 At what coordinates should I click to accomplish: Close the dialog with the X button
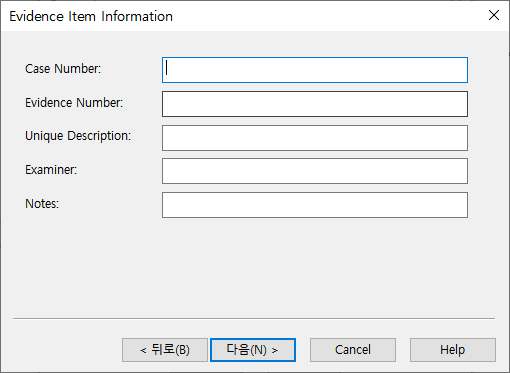[x=494, y=15]
